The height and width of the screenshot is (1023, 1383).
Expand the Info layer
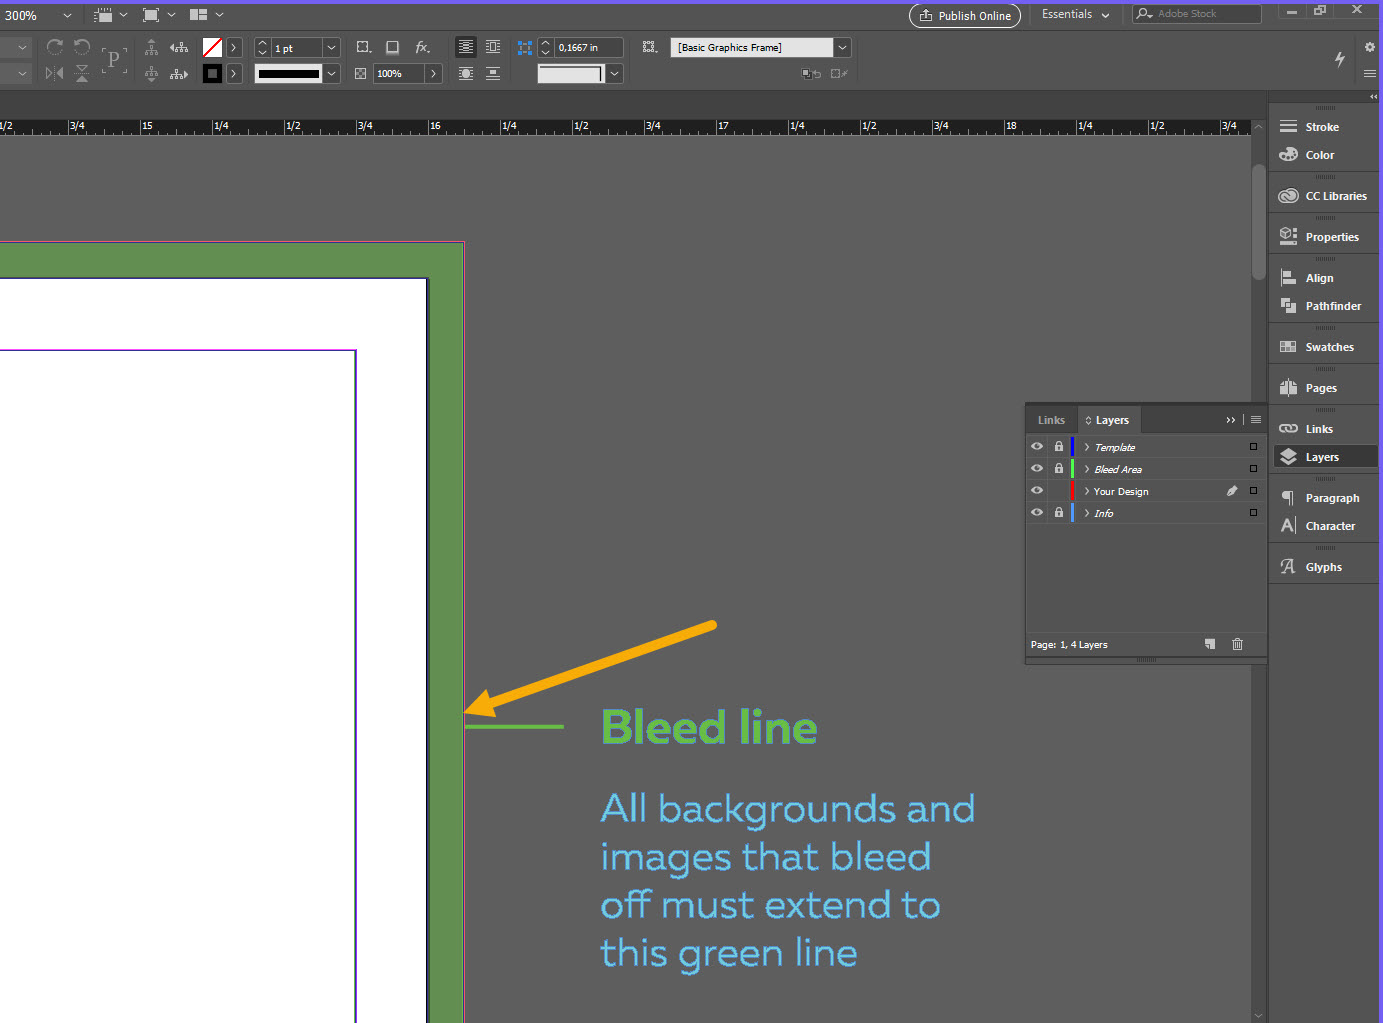(x=1087, y=513)
